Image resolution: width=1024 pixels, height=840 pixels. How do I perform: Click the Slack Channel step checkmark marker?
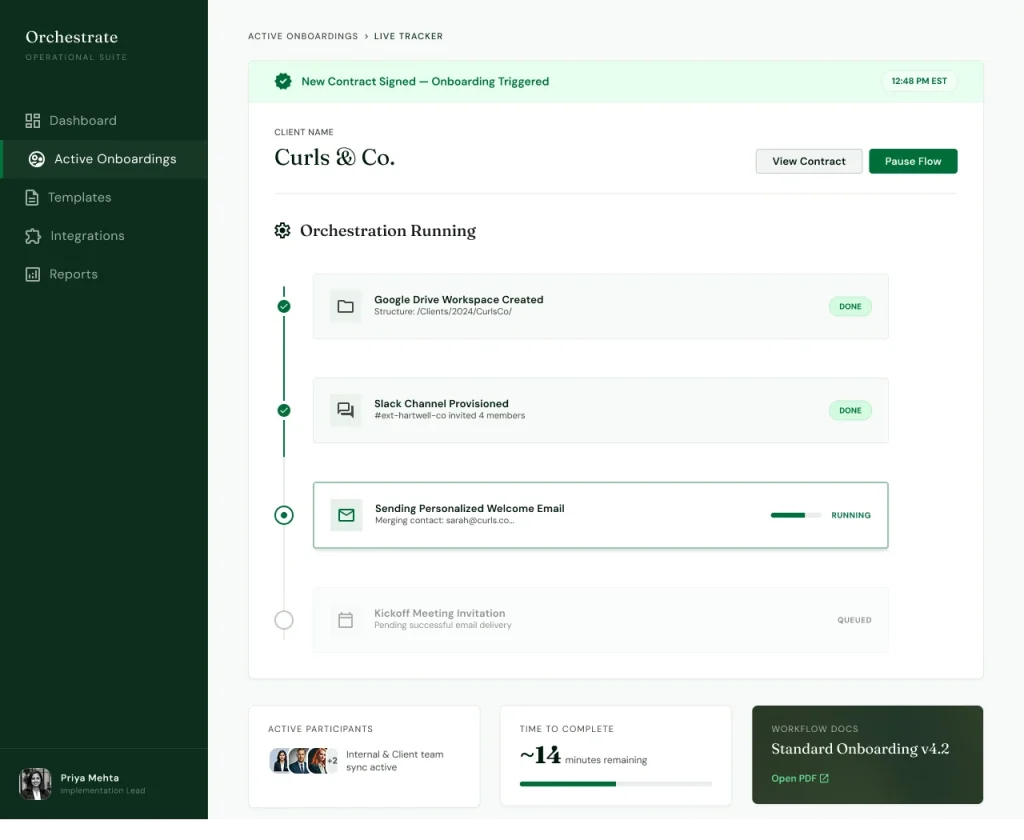point(284,410)
